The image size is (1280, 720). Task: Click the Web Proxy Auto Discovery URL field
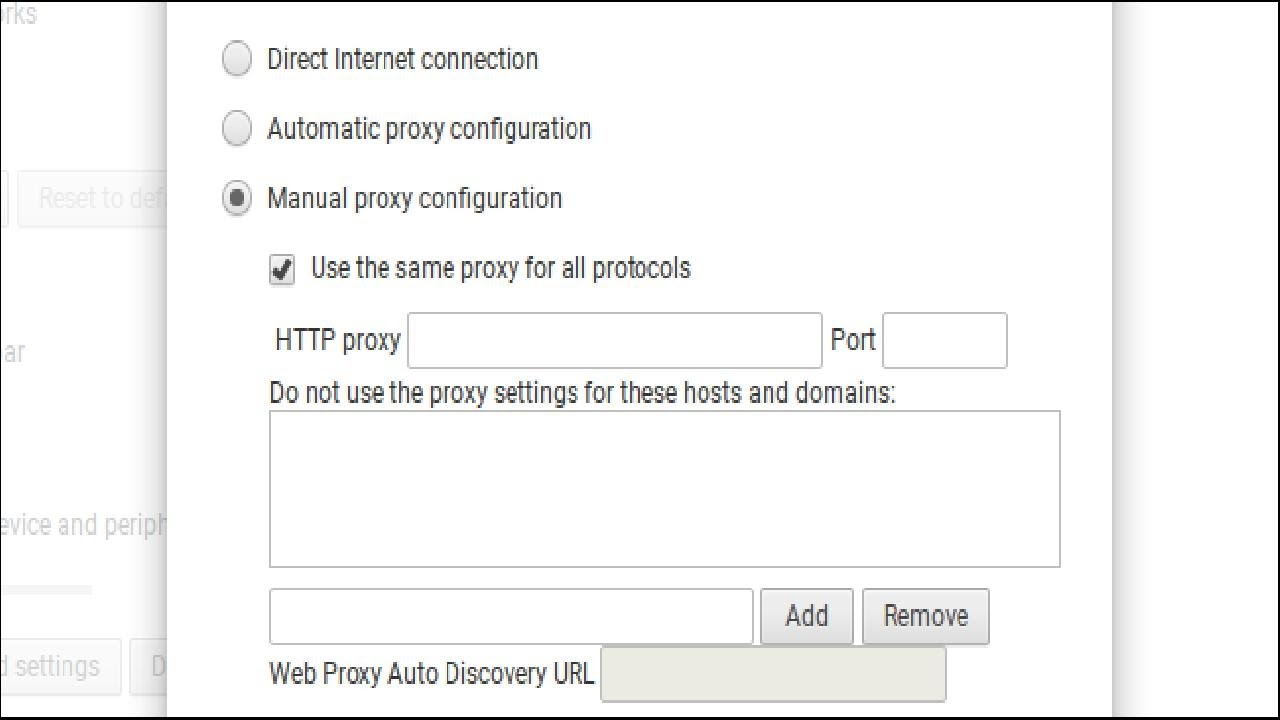tap(772, 674)
